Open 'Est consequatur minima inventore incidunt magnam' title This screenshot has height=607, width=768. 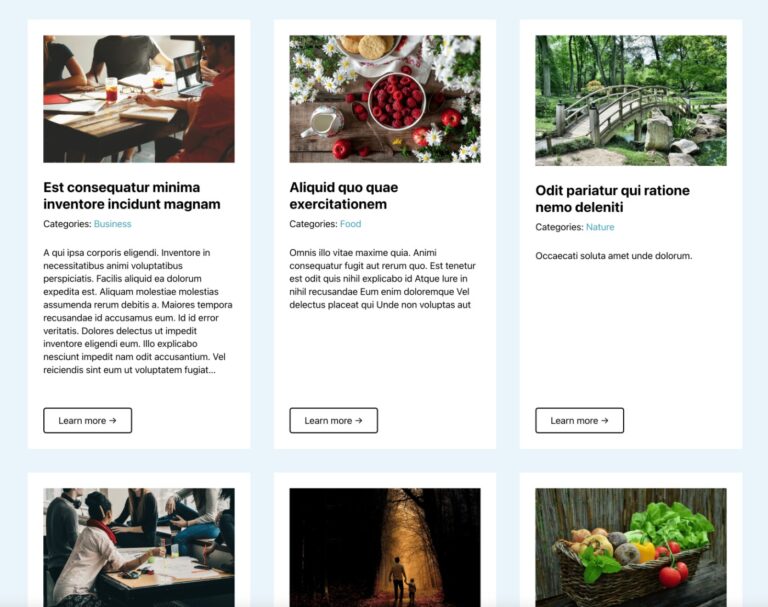(x=132, y=195)
